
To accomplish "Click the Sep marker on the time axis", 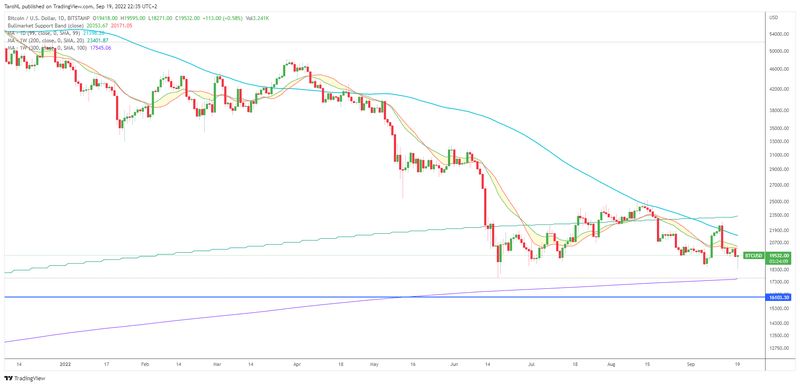I will 691,365.
